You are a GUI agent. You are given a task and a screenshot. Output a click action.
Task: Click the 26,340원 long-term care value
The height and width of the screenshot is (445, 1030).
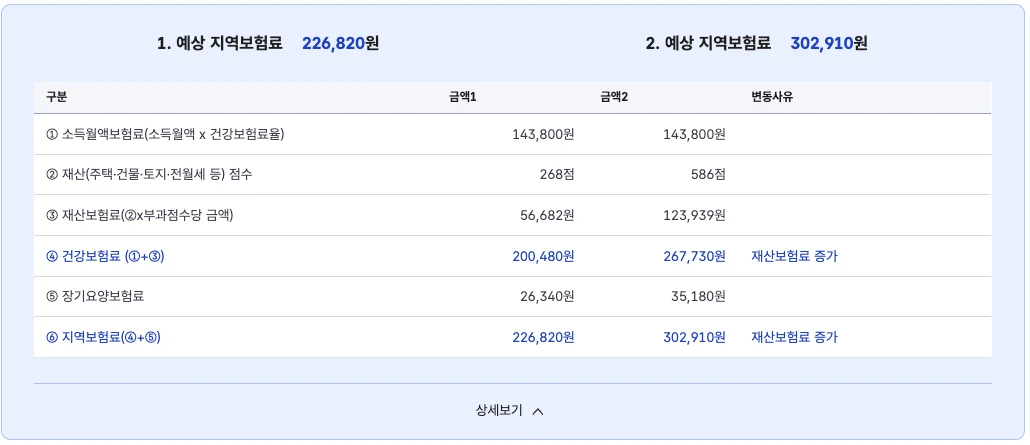click(547, 296)
